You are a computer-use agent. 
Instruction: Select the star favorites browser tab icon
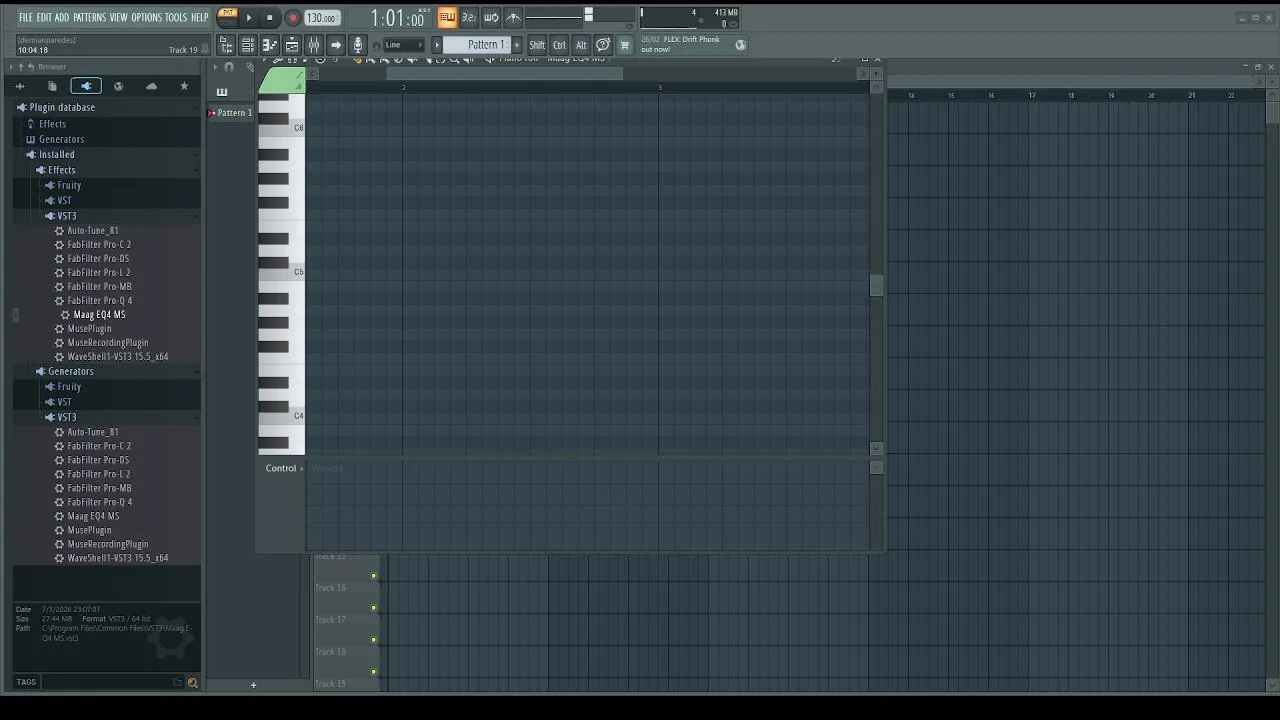(184, 87)
